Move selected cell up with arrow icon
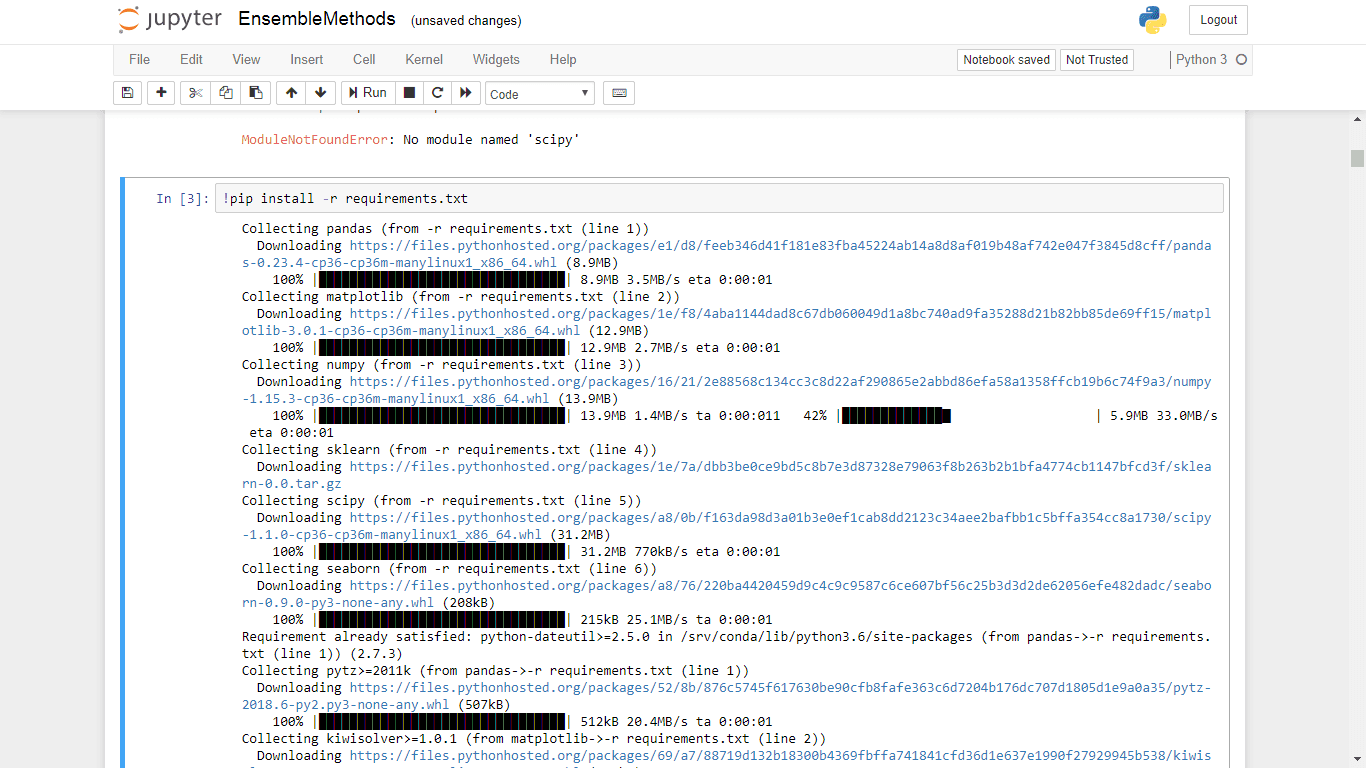 pos(290,92)
